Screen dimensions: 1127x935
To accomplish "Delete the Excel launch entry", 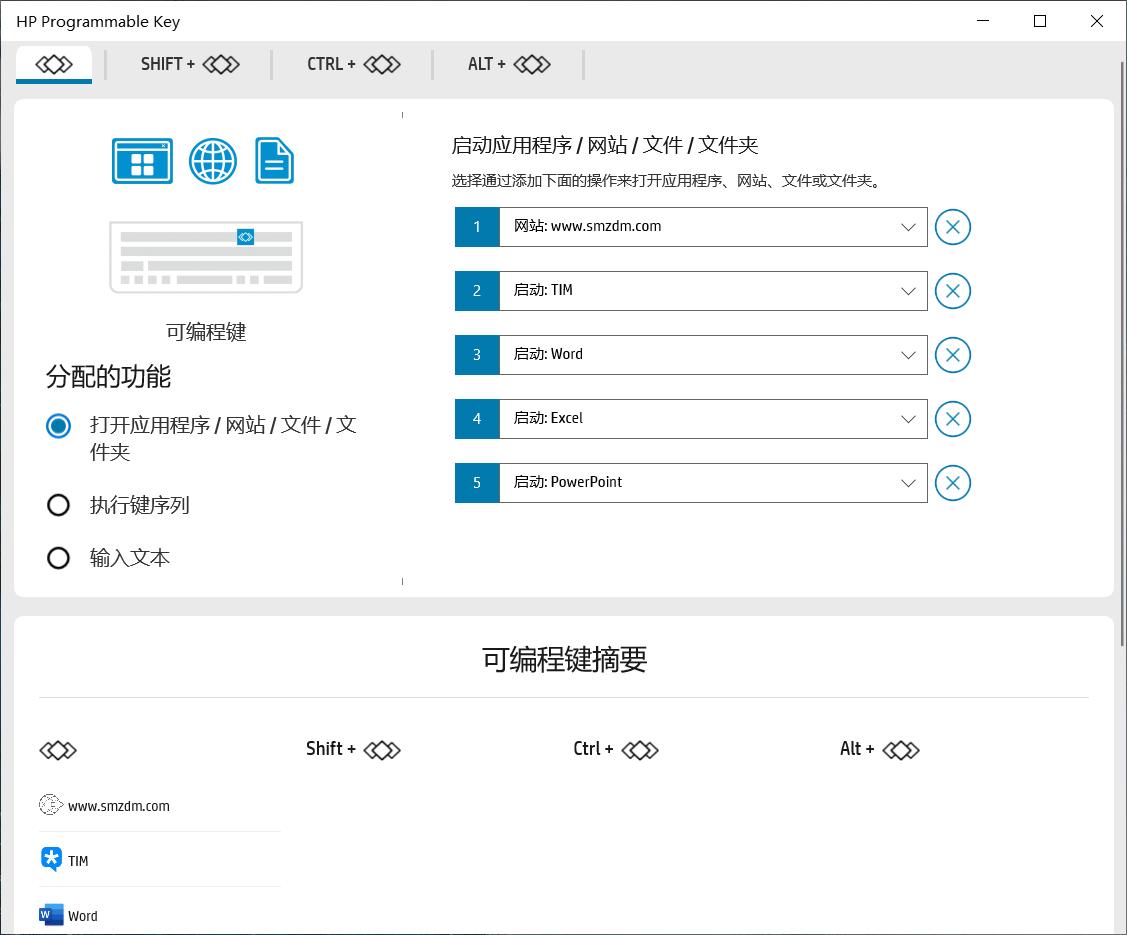I will tap(952, 419).
